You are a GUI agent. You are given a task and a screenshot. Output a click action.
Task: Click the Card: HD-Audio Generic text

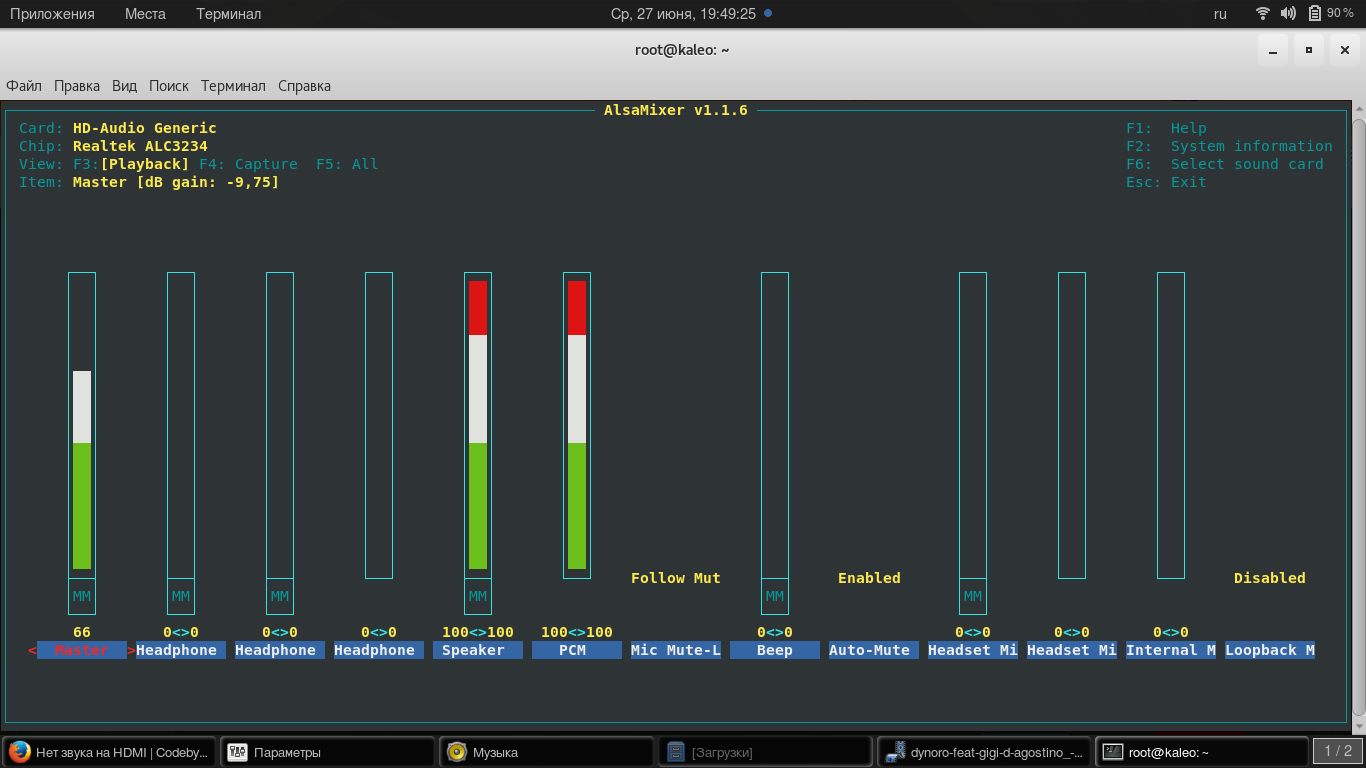coord(118,128)
